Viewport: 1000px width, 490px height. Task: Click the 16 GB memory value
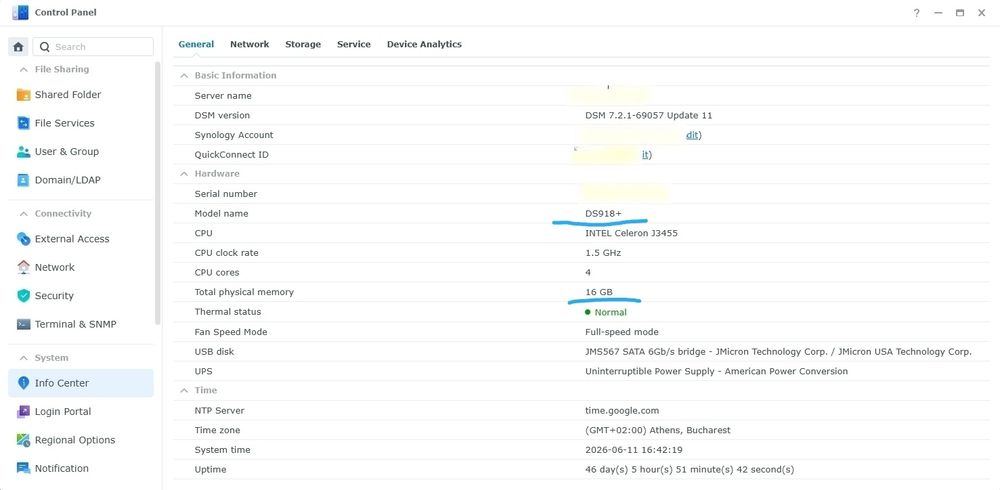pyautogui.click(x=599, y=292)
